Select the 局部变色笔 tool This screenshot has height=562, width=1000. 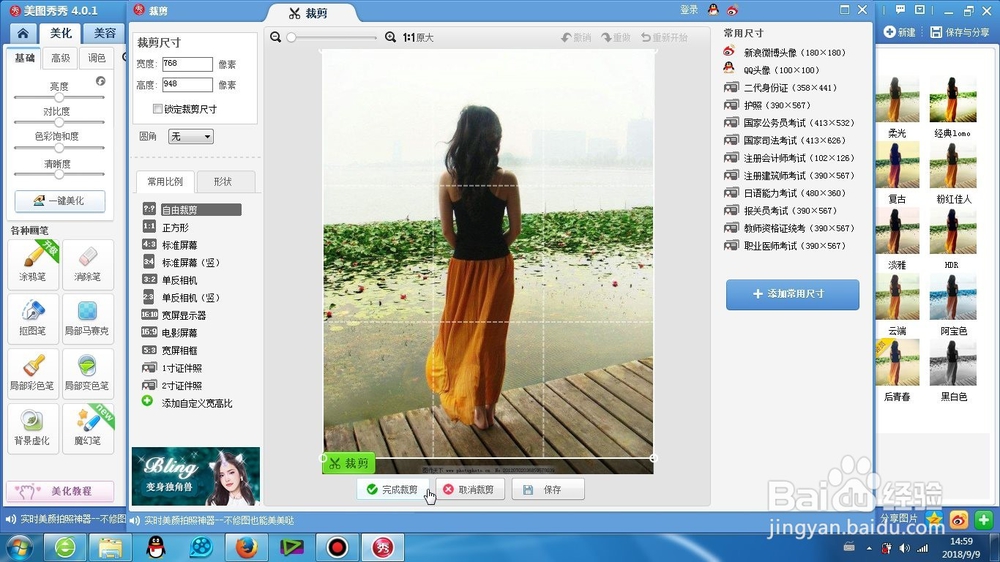[x=87, y=374]
